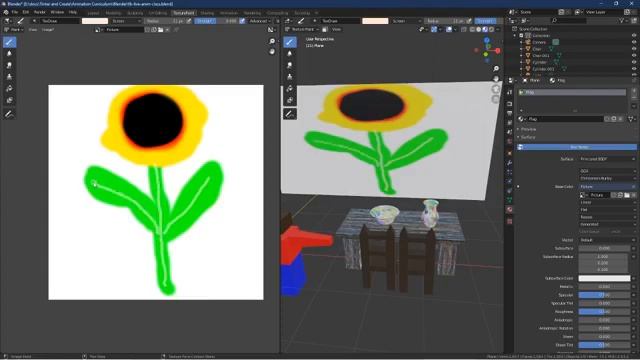640x360 pixels.
Task: Select the Mask tool in image editor toolbar
Action: pyautogui.click(x=9, y=100)
